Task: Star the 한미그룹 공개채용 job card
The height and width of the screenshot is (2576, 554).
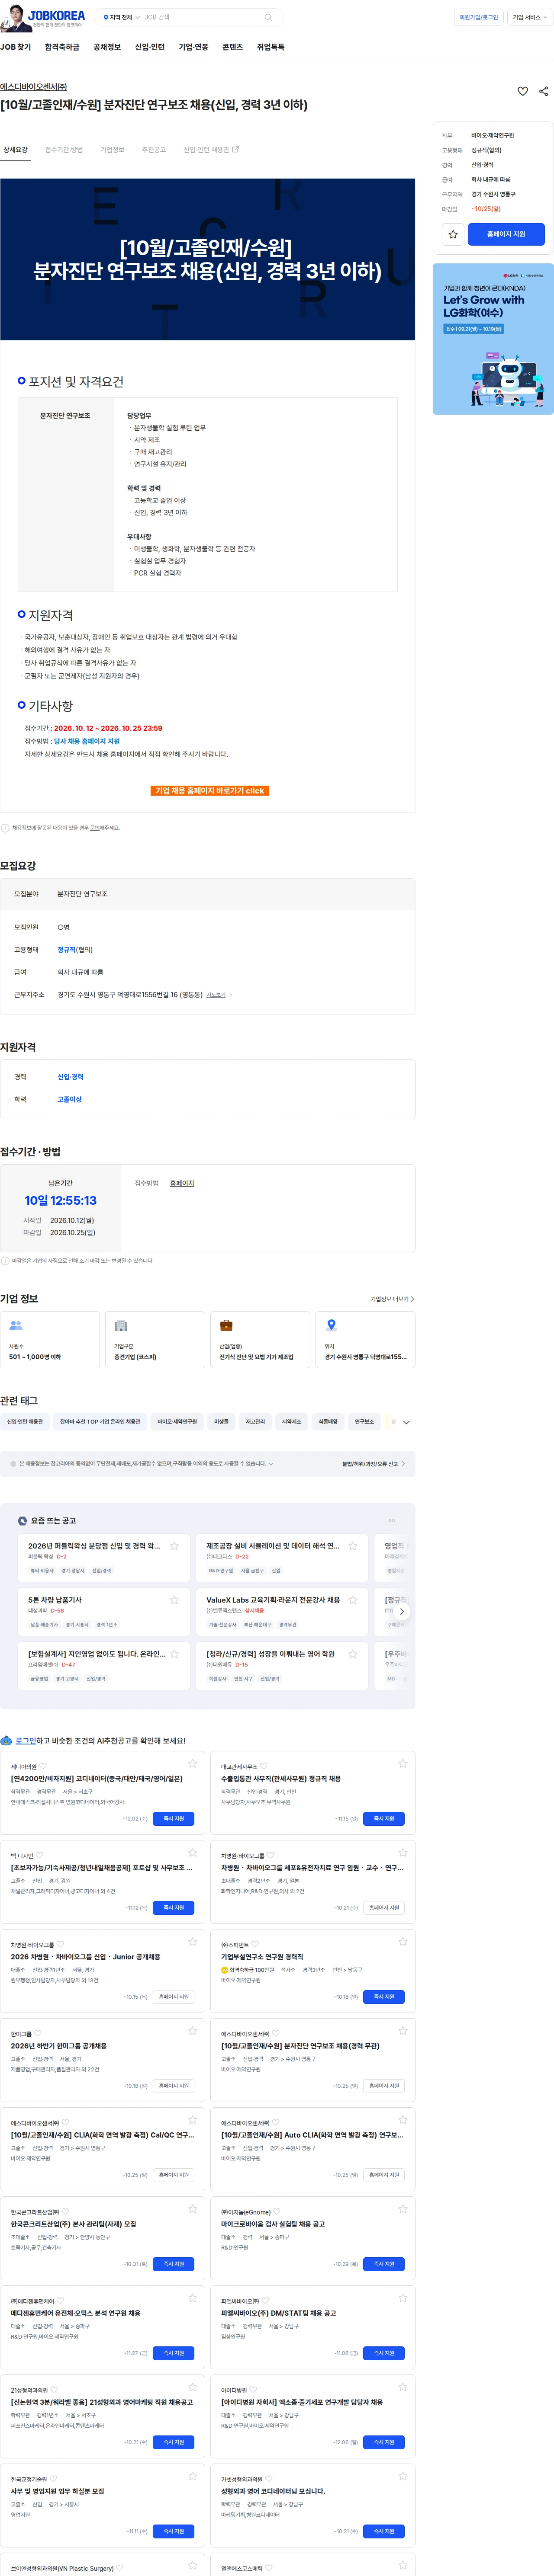Action: 193,2031
